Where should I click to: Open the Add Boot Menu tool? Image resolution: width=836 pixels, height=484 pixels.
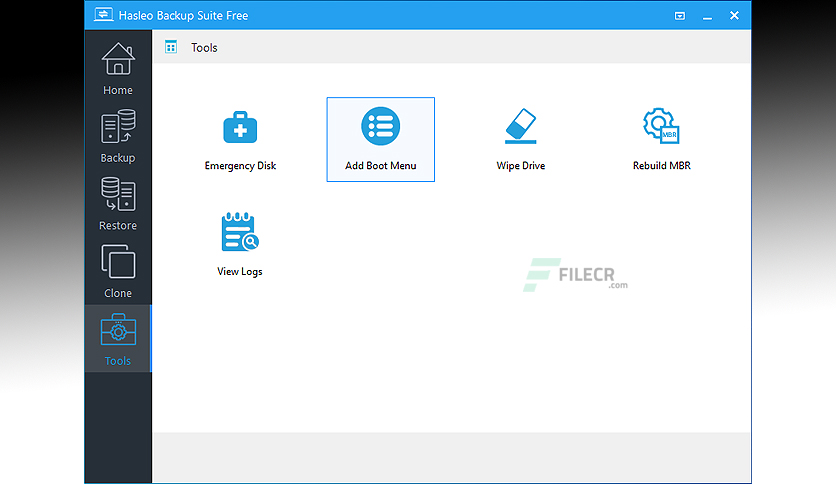[x=381, y=140]
